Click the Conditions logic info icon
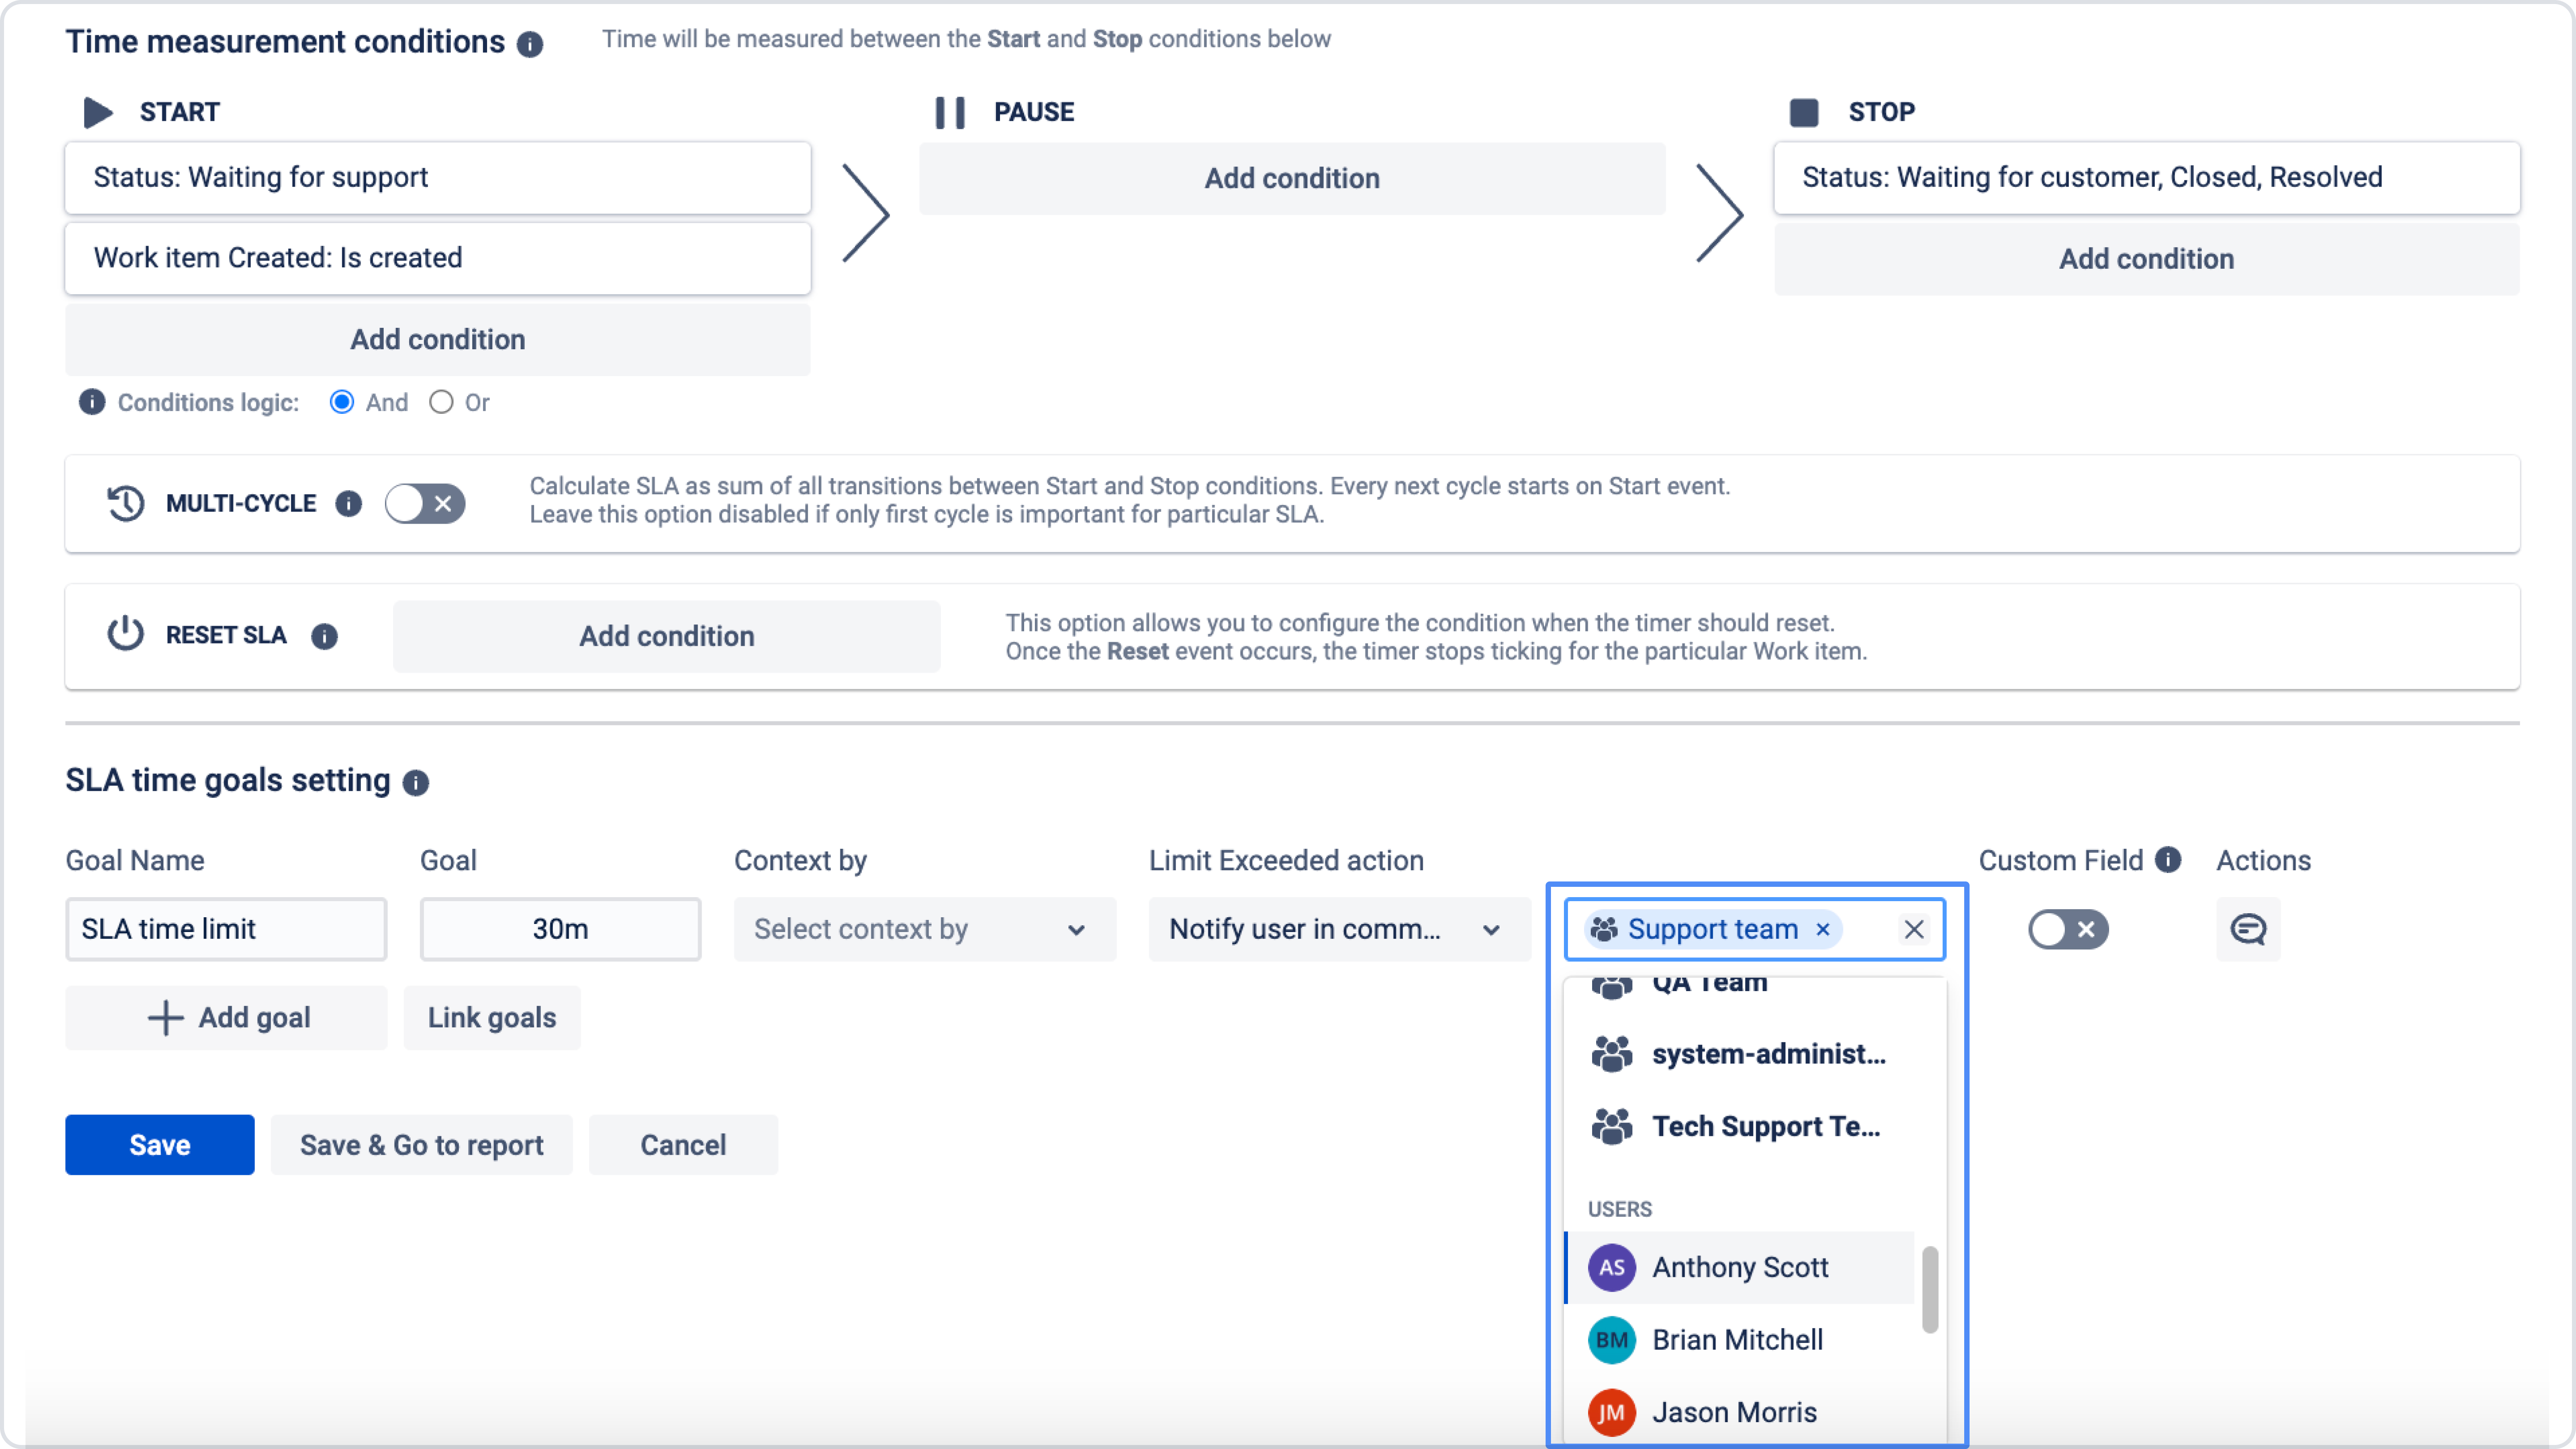This screenshot has height=1449, width=2576. [92, 402]
